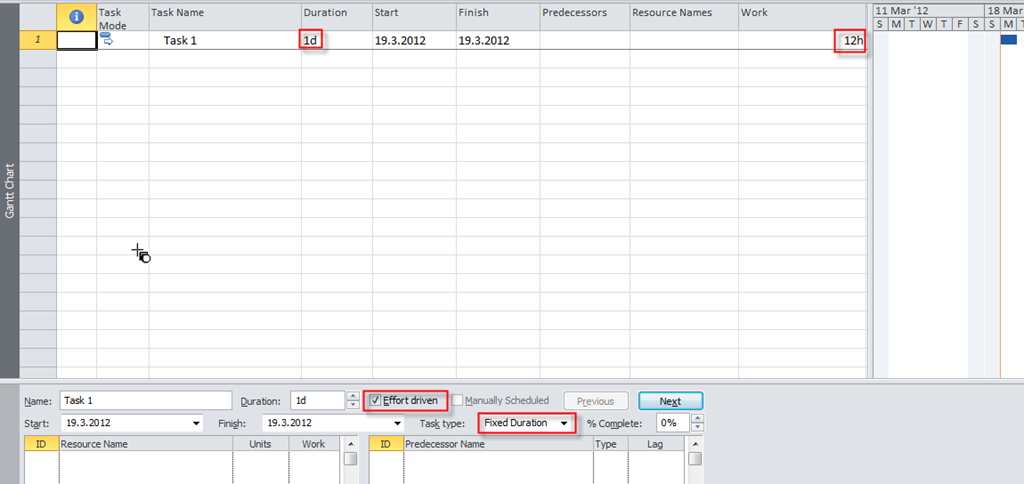
Task: Click the blue info Indicators column header
Action: pos(76,16)
